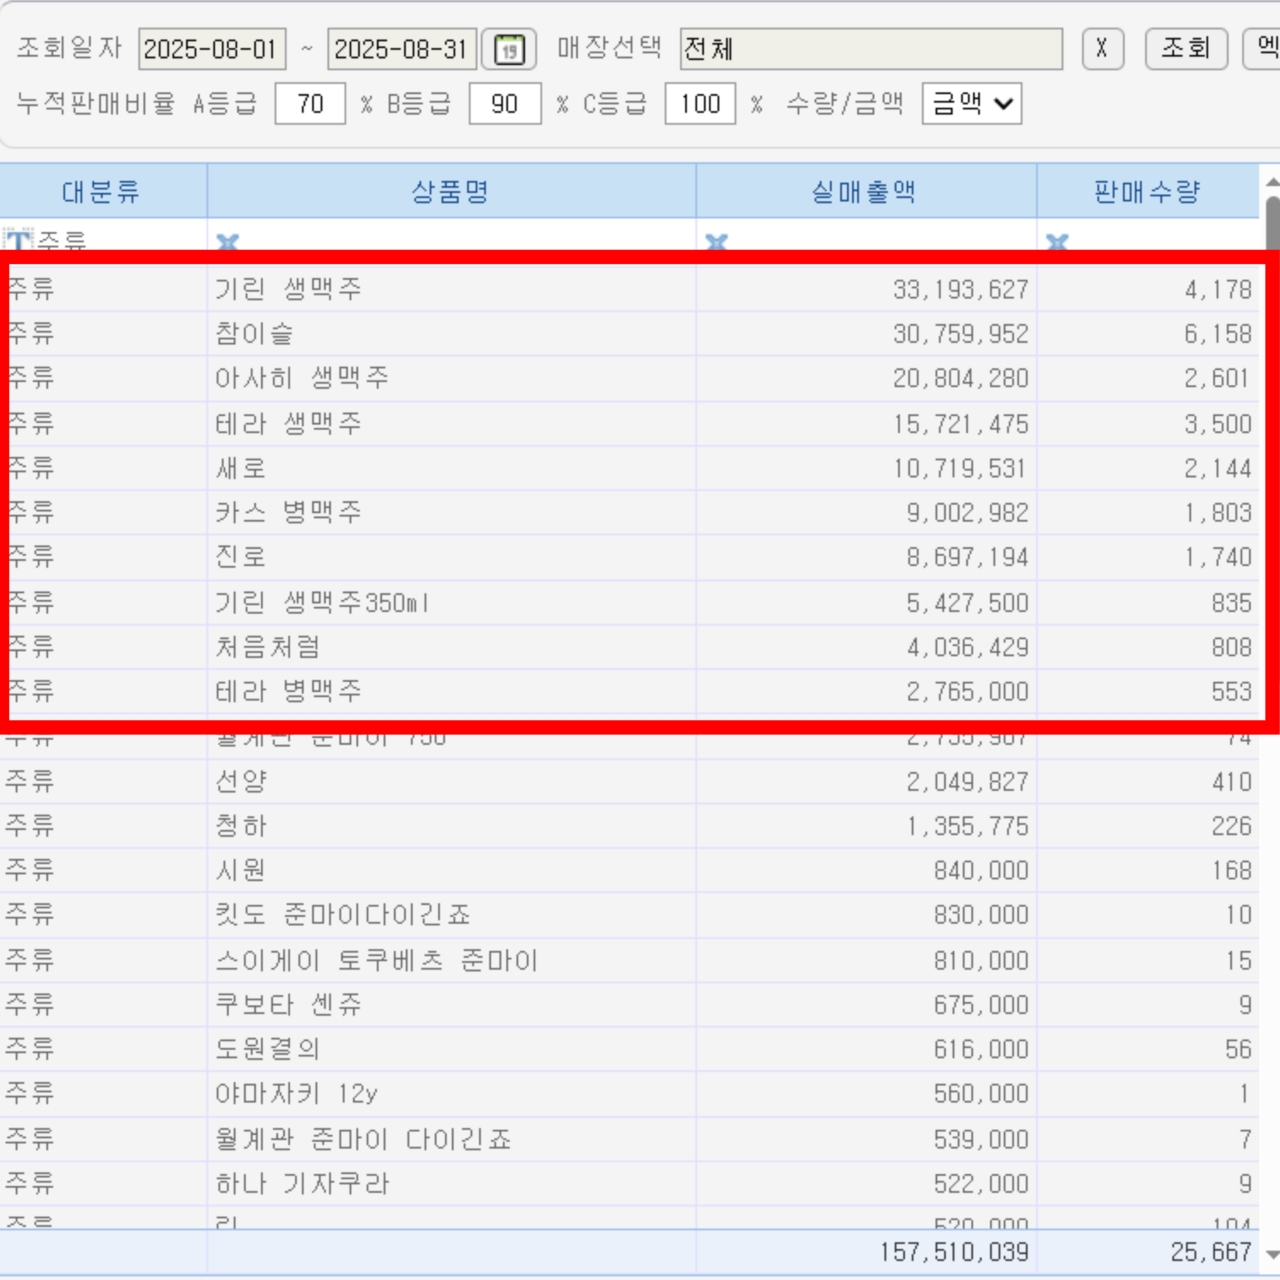
Task: Sort by the 상품명 column header
Action: (x=451, y=191)
